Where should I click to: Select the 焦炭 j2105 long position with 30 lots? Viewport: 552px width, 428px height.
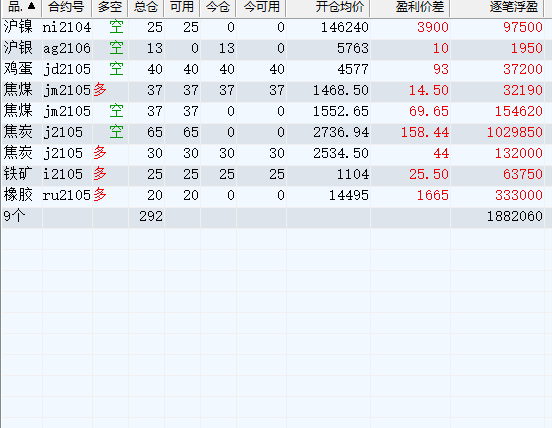[x=273, y=153]
